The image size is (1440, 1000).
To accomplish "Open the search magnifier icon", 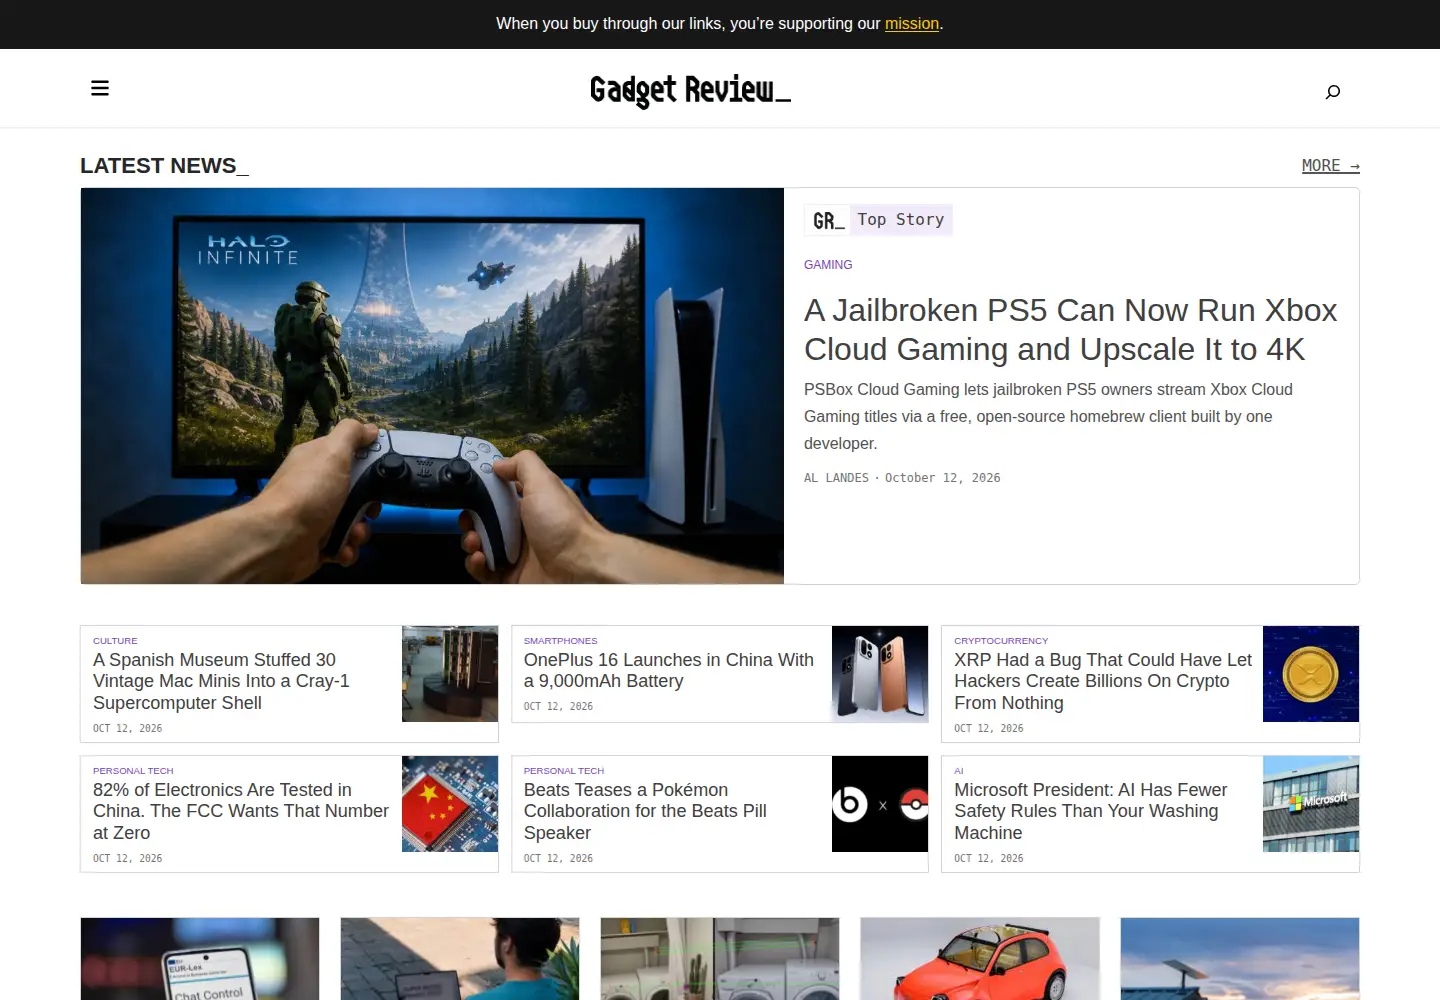I will (1332, 92).
